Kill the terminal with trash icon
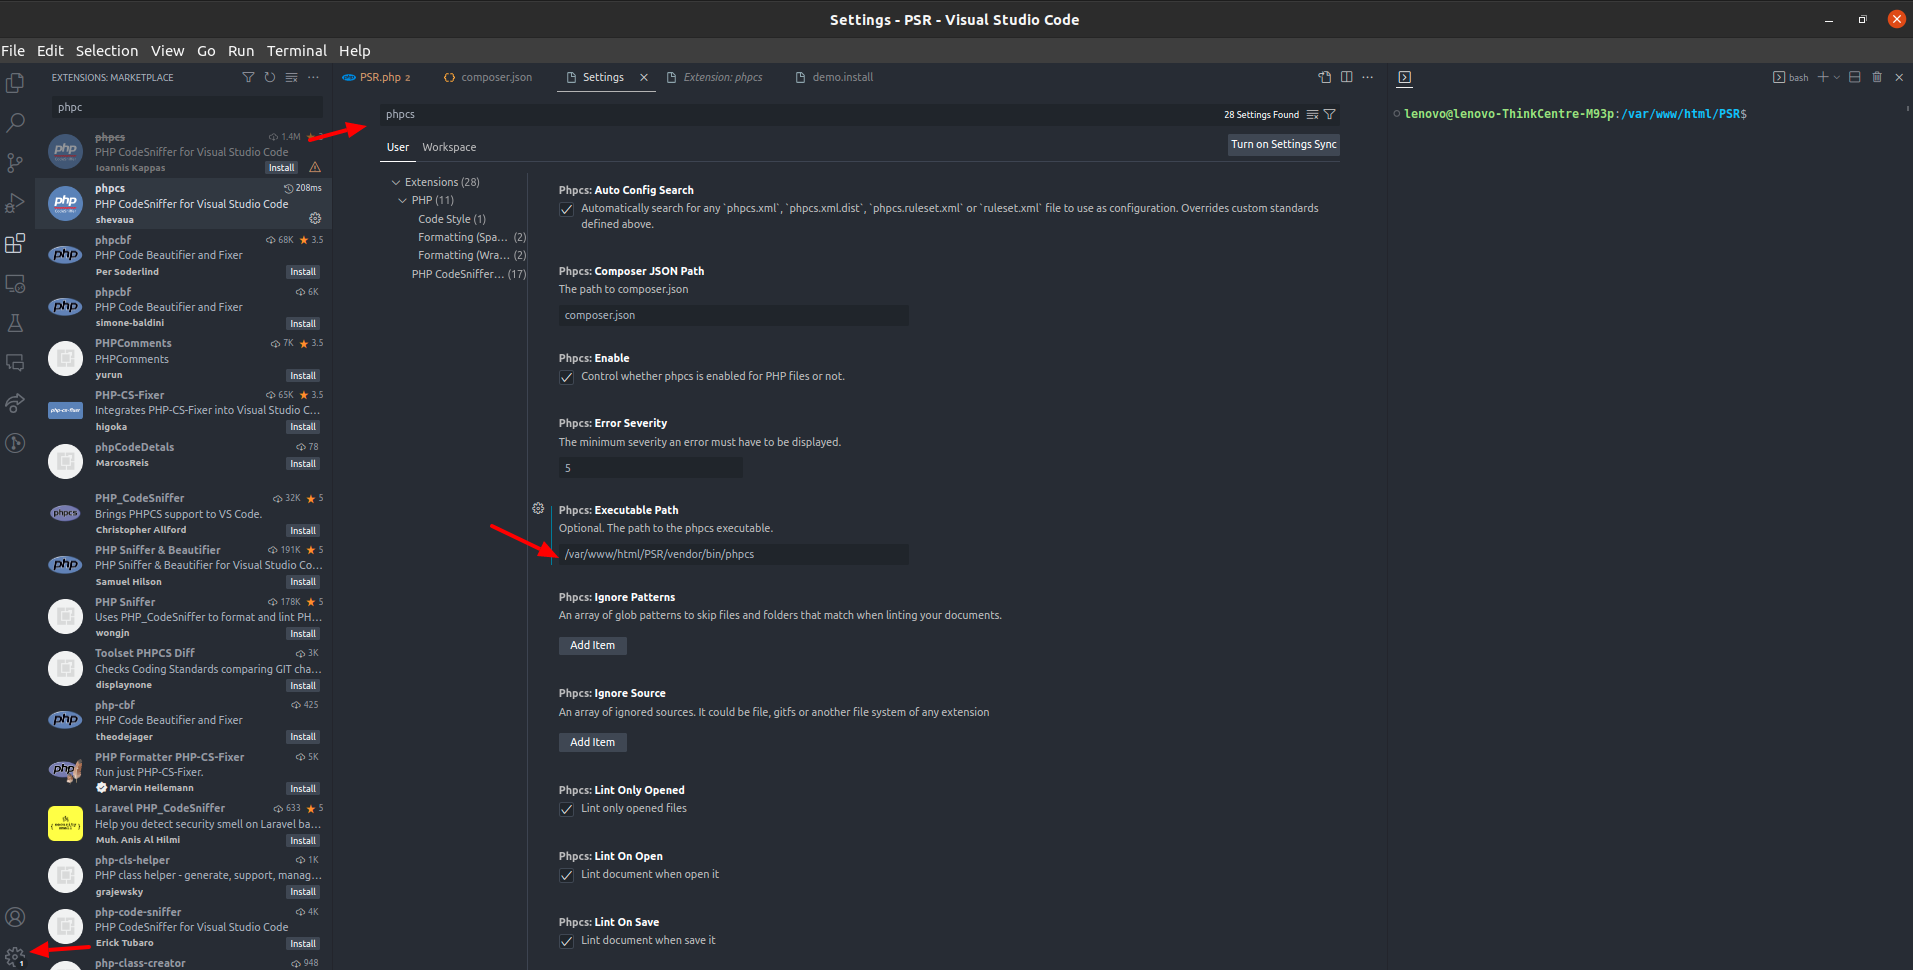This screenshot has height=970, width=1913. (1877, 77)
